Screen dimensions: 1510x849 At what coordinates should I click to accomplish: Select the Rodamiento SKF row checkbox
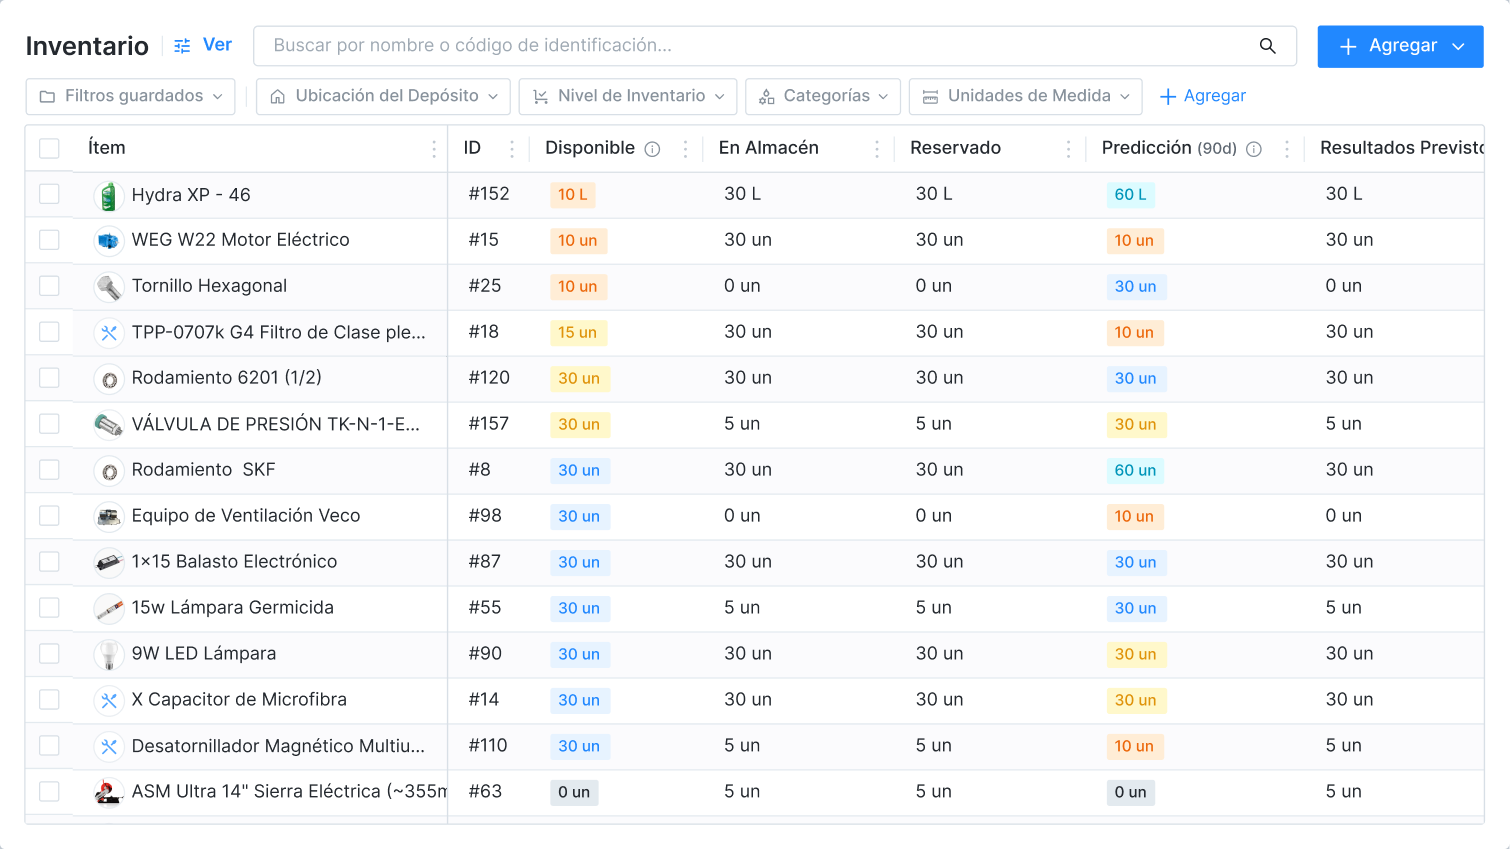49,470
